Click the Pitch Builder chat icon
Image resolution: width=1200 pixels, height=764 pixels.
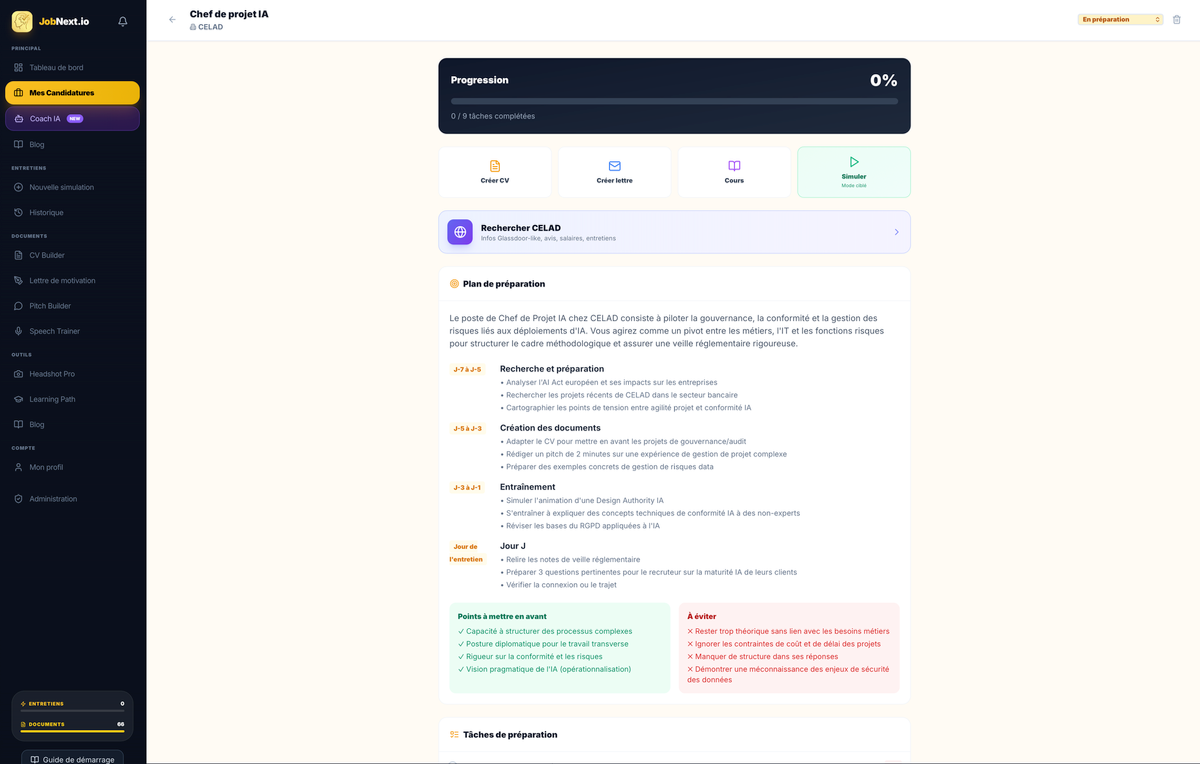[x=19, y=305]
